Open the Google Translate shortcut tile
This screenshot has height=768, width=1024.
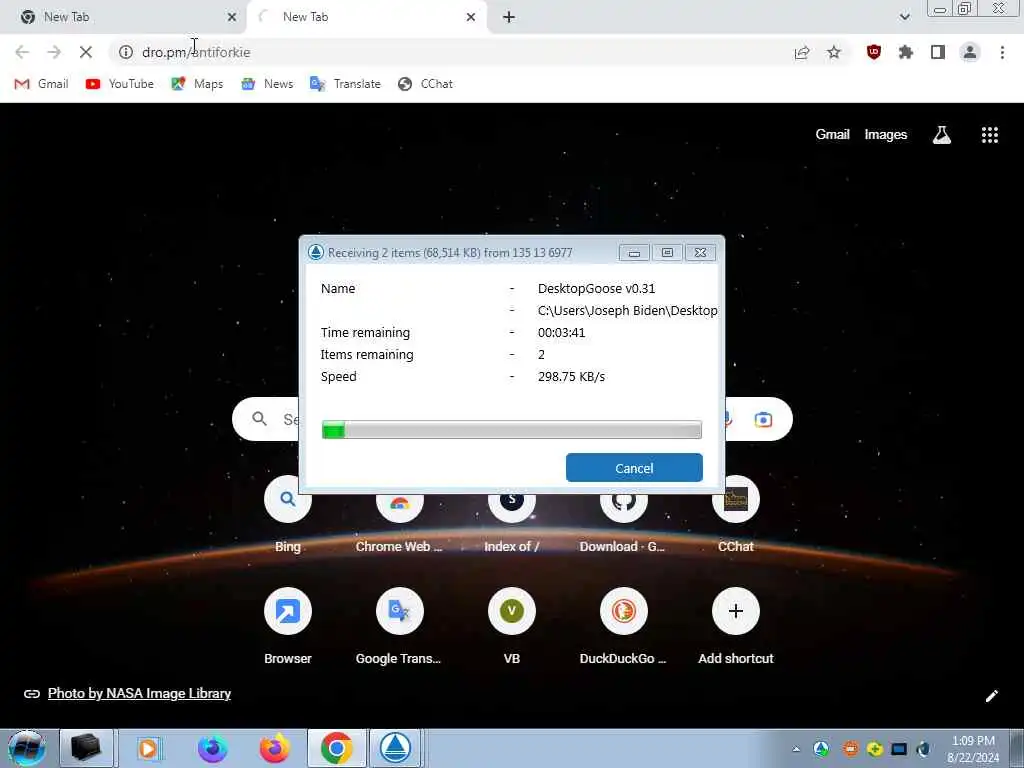[399, 626]
